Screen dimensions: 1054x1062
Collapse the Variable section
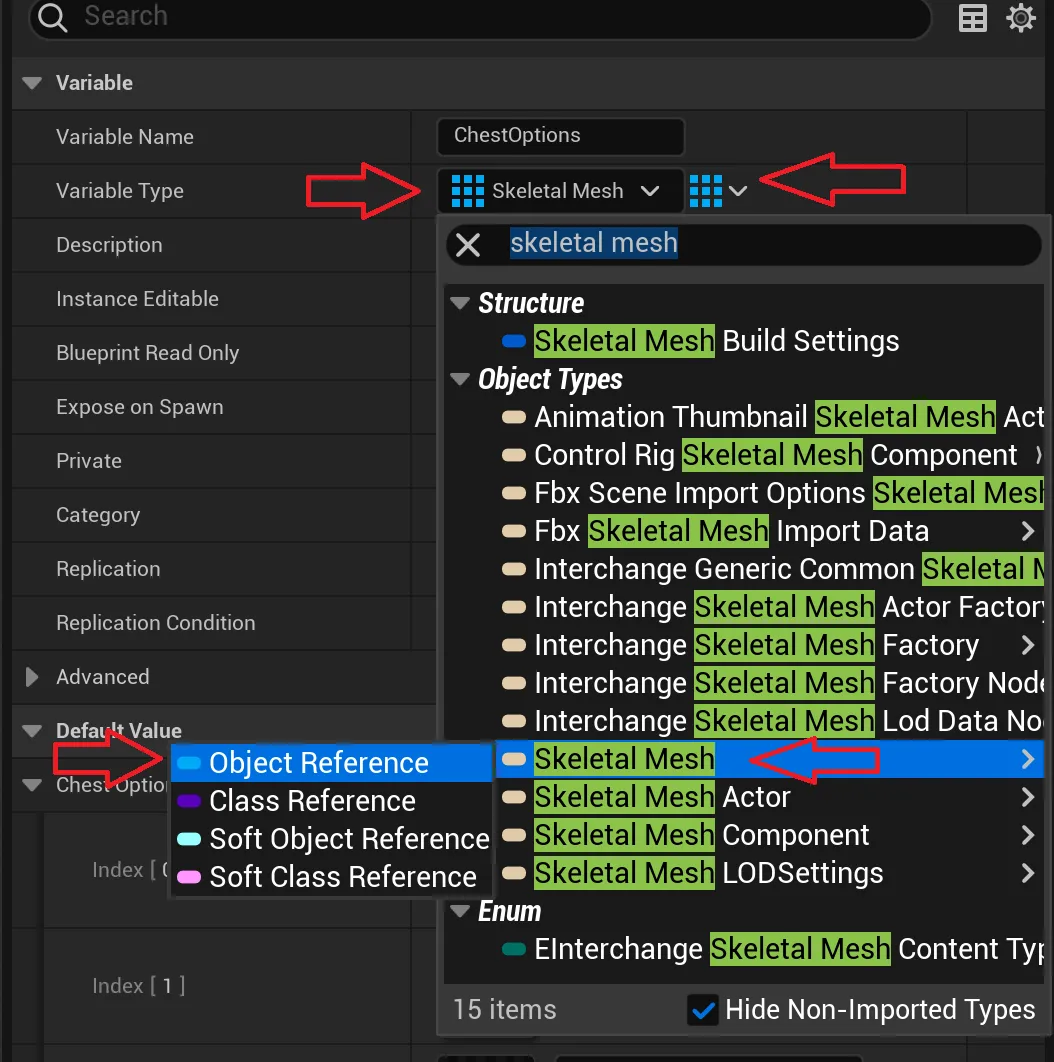32,83
